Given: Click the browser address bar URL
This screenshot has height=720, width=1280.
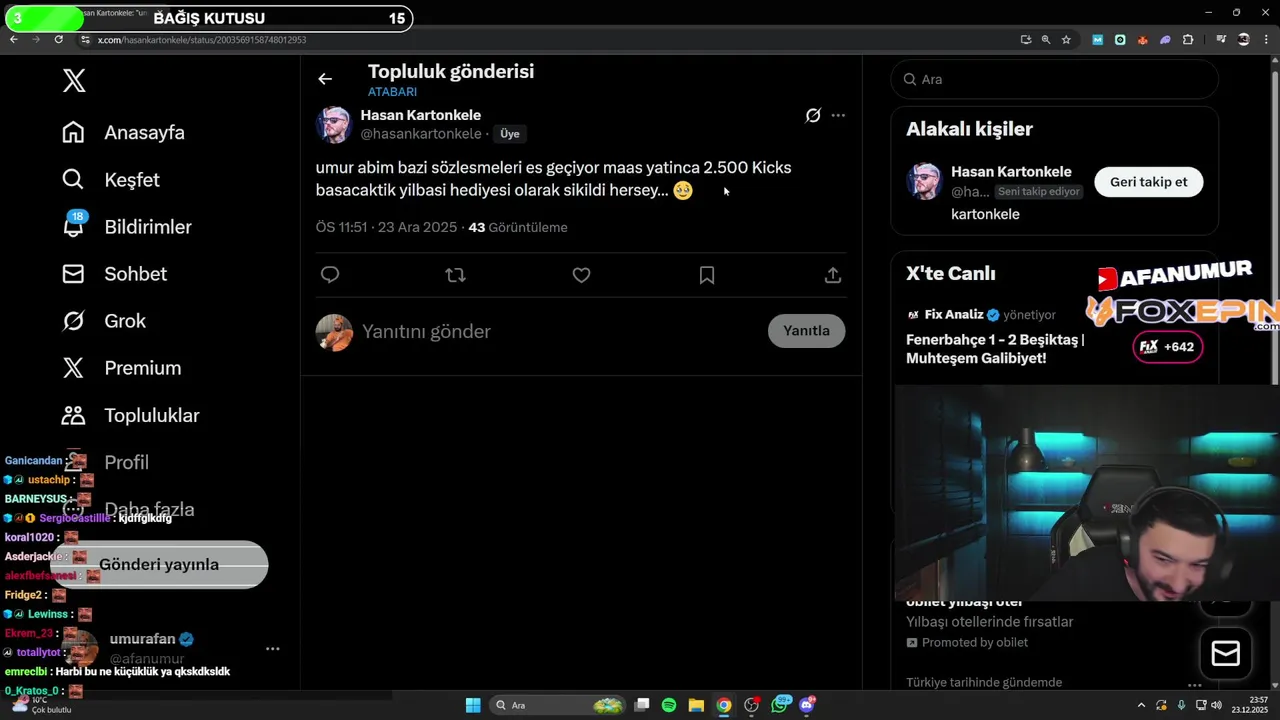Looking at the screenshot, I should (x=202, y=40).
